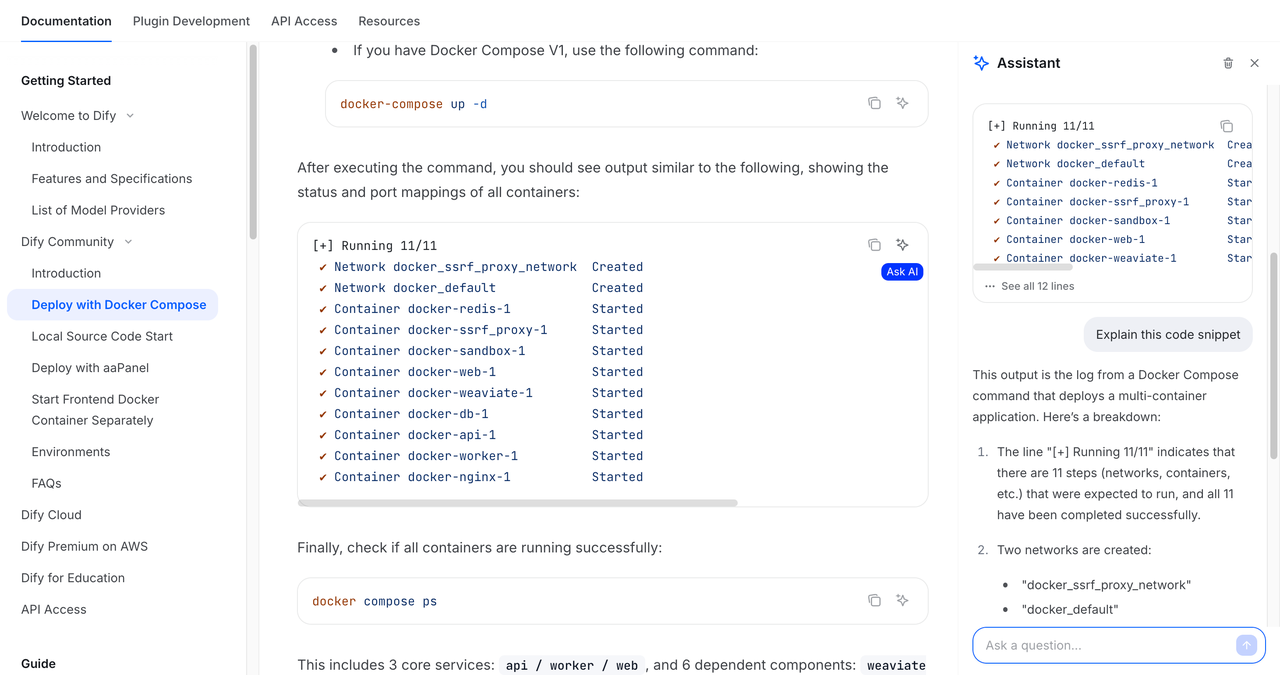The image size is (1280, 675).
Task: Click Ask AI sparkle icon on Running 11/11 block
Action: 902,245
